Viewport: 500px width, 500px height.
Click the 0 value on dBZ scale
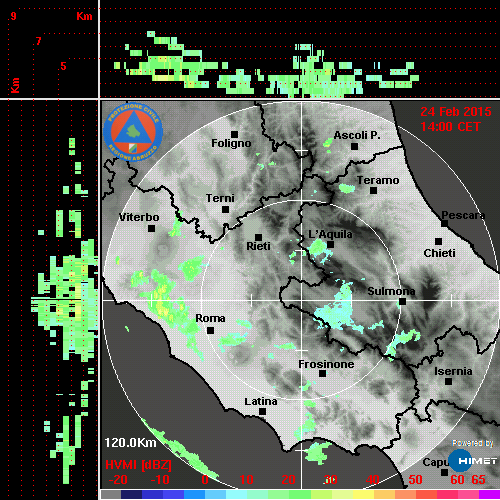pyautogui.click(x=205, y=480)
